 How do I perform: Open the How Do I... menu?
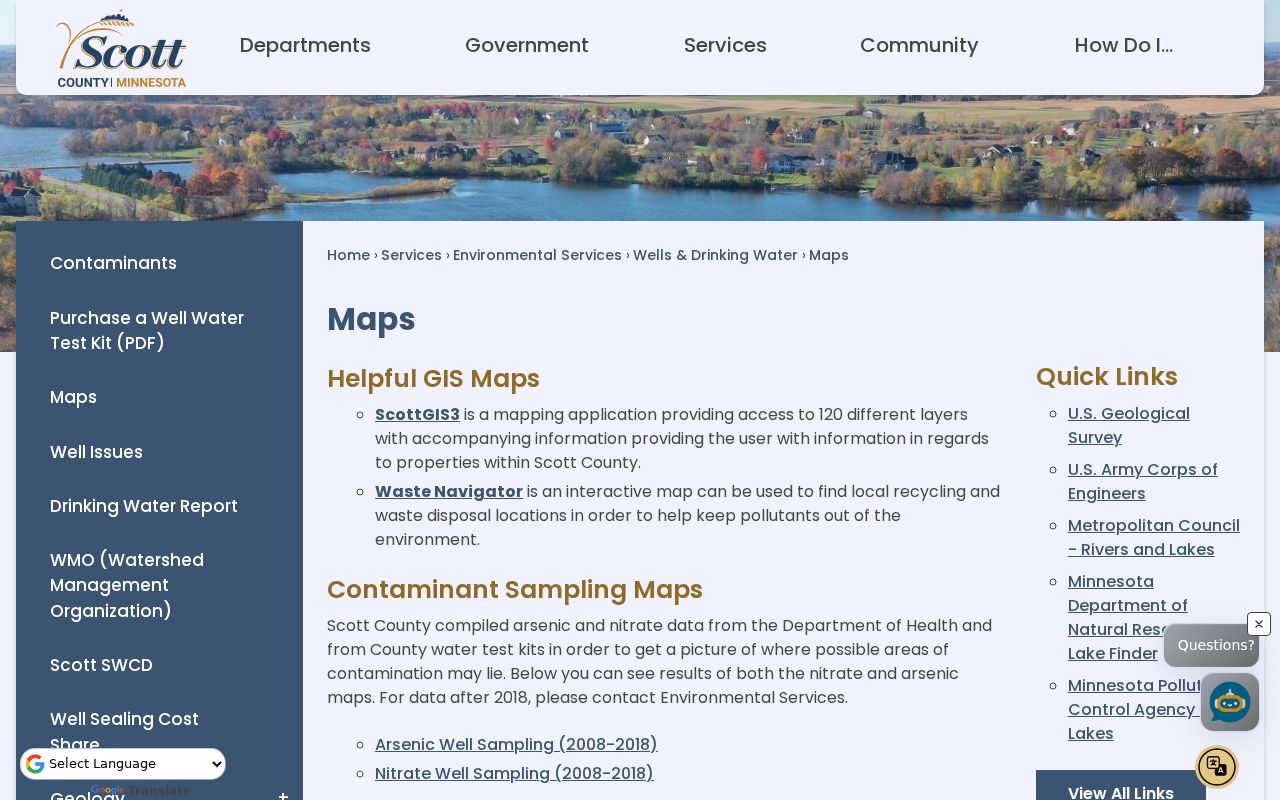click(1124, 45)
